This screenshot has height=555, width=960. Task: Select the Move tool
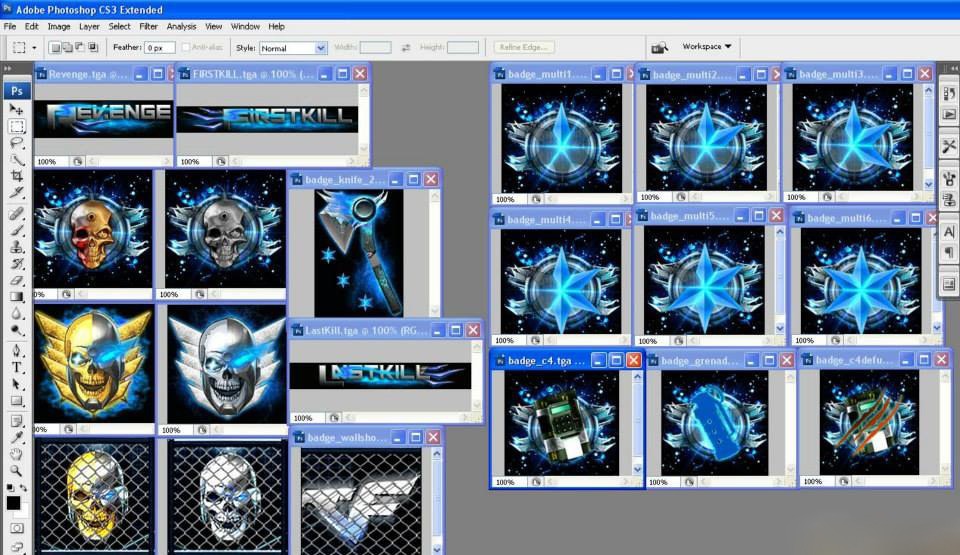[x=17, y=110]
